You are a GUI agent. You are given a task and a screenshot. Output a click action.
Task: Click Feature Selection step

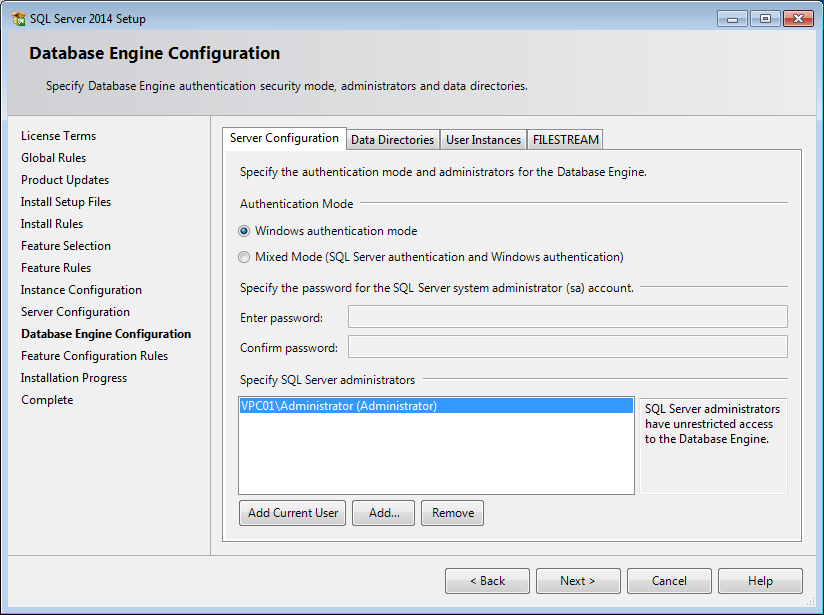pos(66,246)
